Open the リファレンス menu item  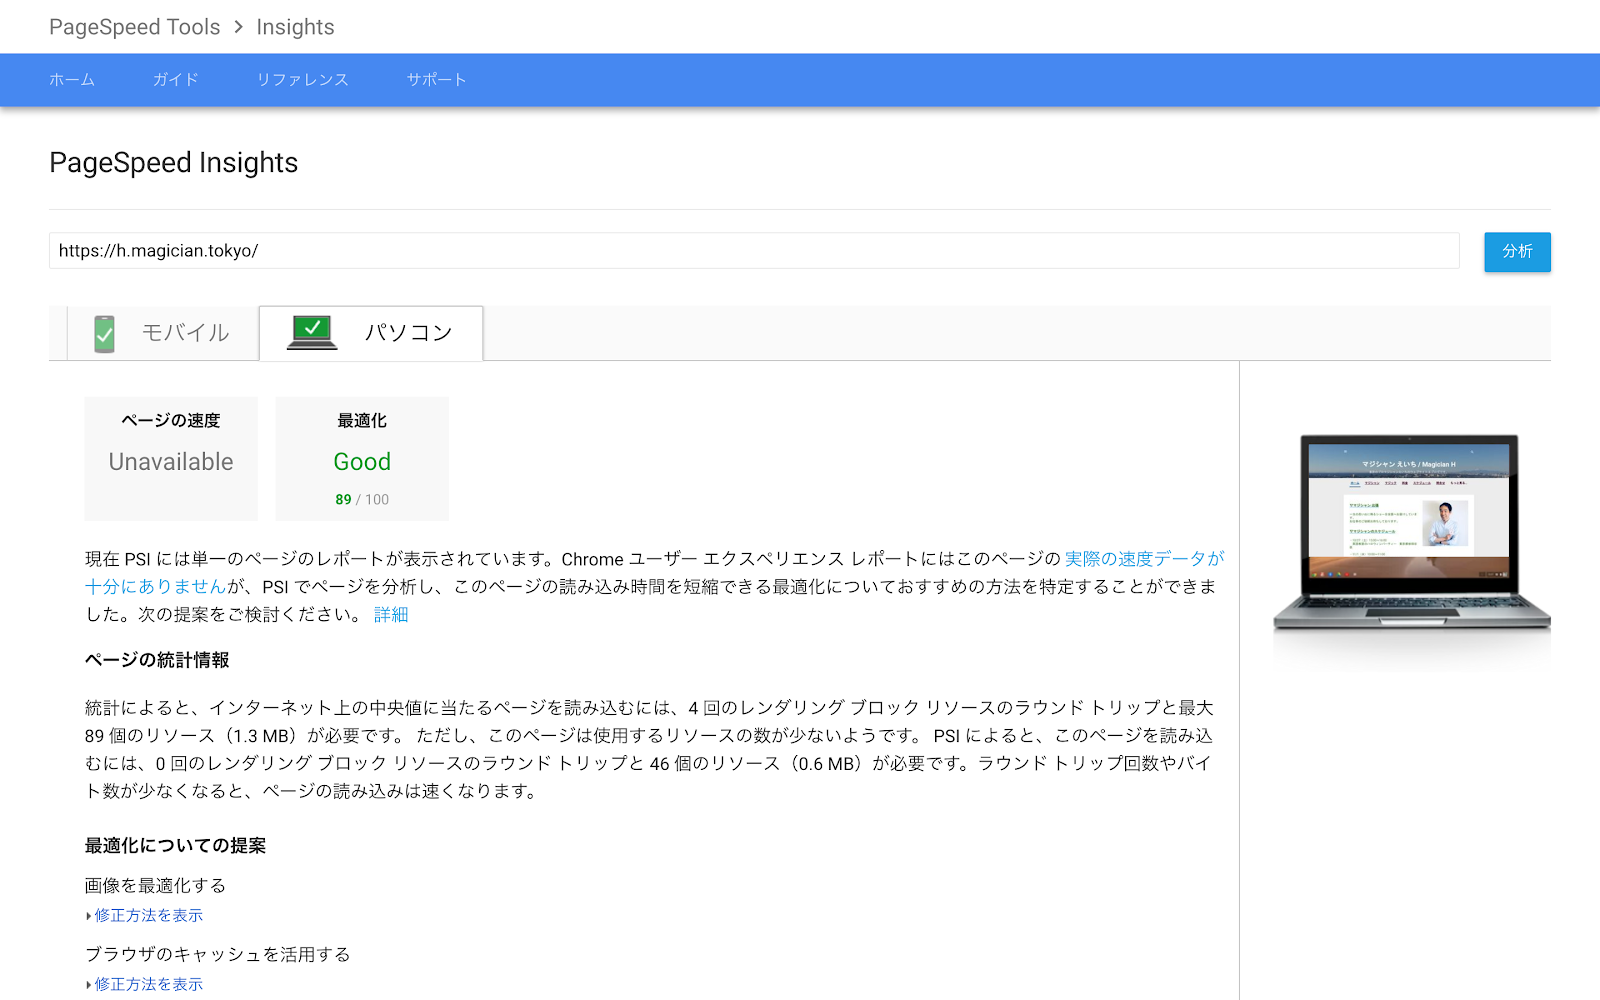point(302,80)
